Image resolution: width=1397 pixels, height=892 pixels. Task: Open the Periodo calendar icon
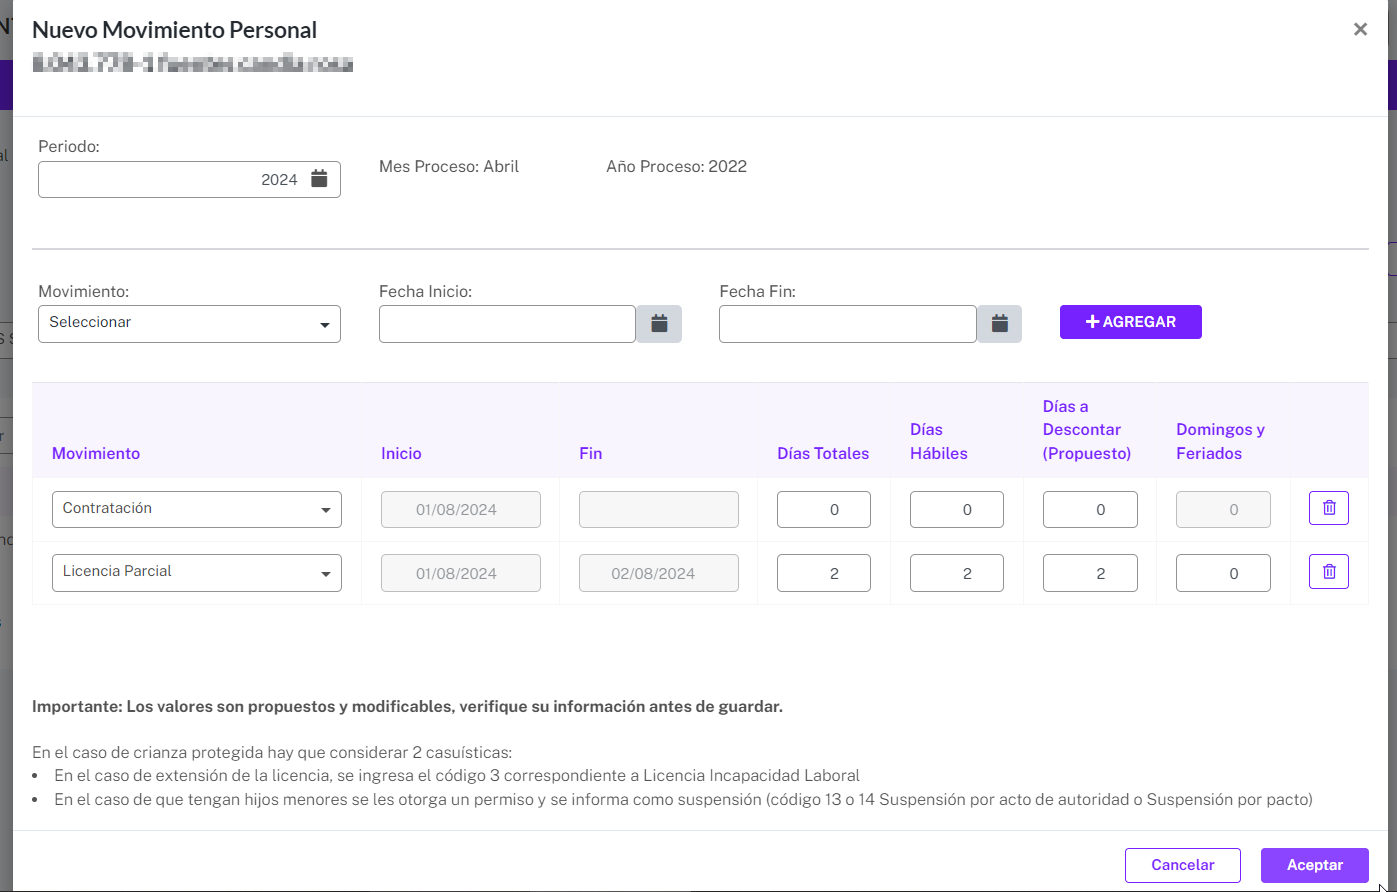click(319, 179)
